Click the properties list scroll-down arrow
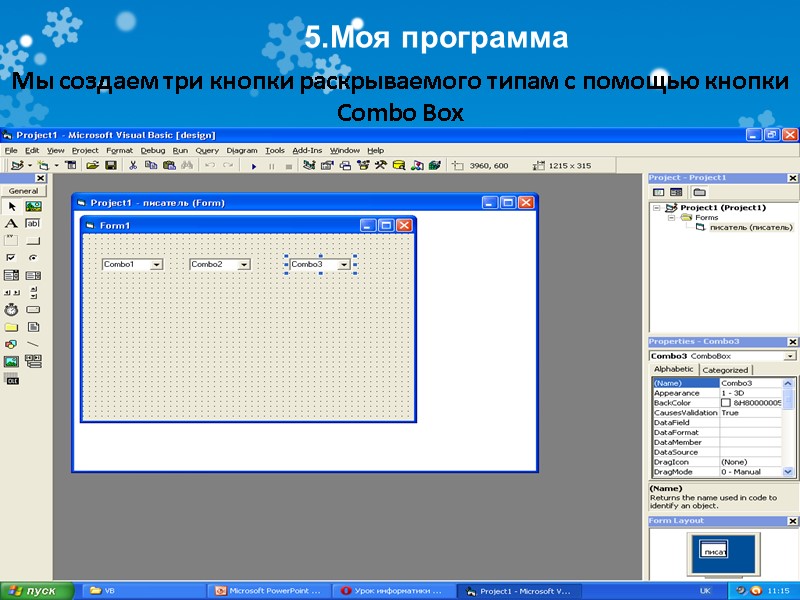The height and width of the screenshot is (600, 800). [788, 472]
